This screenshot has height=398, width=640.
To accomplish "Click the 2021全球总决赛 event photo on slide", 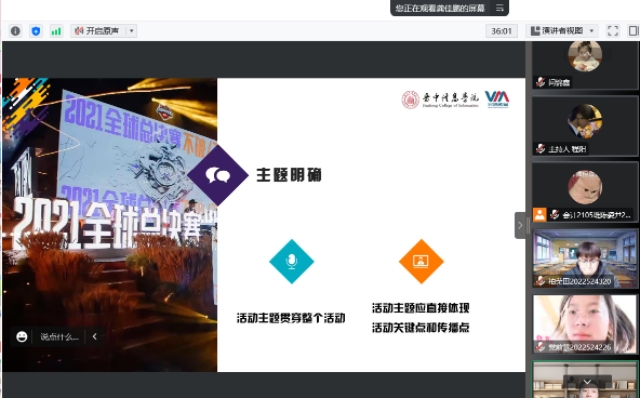I will [x=109, y=225].
